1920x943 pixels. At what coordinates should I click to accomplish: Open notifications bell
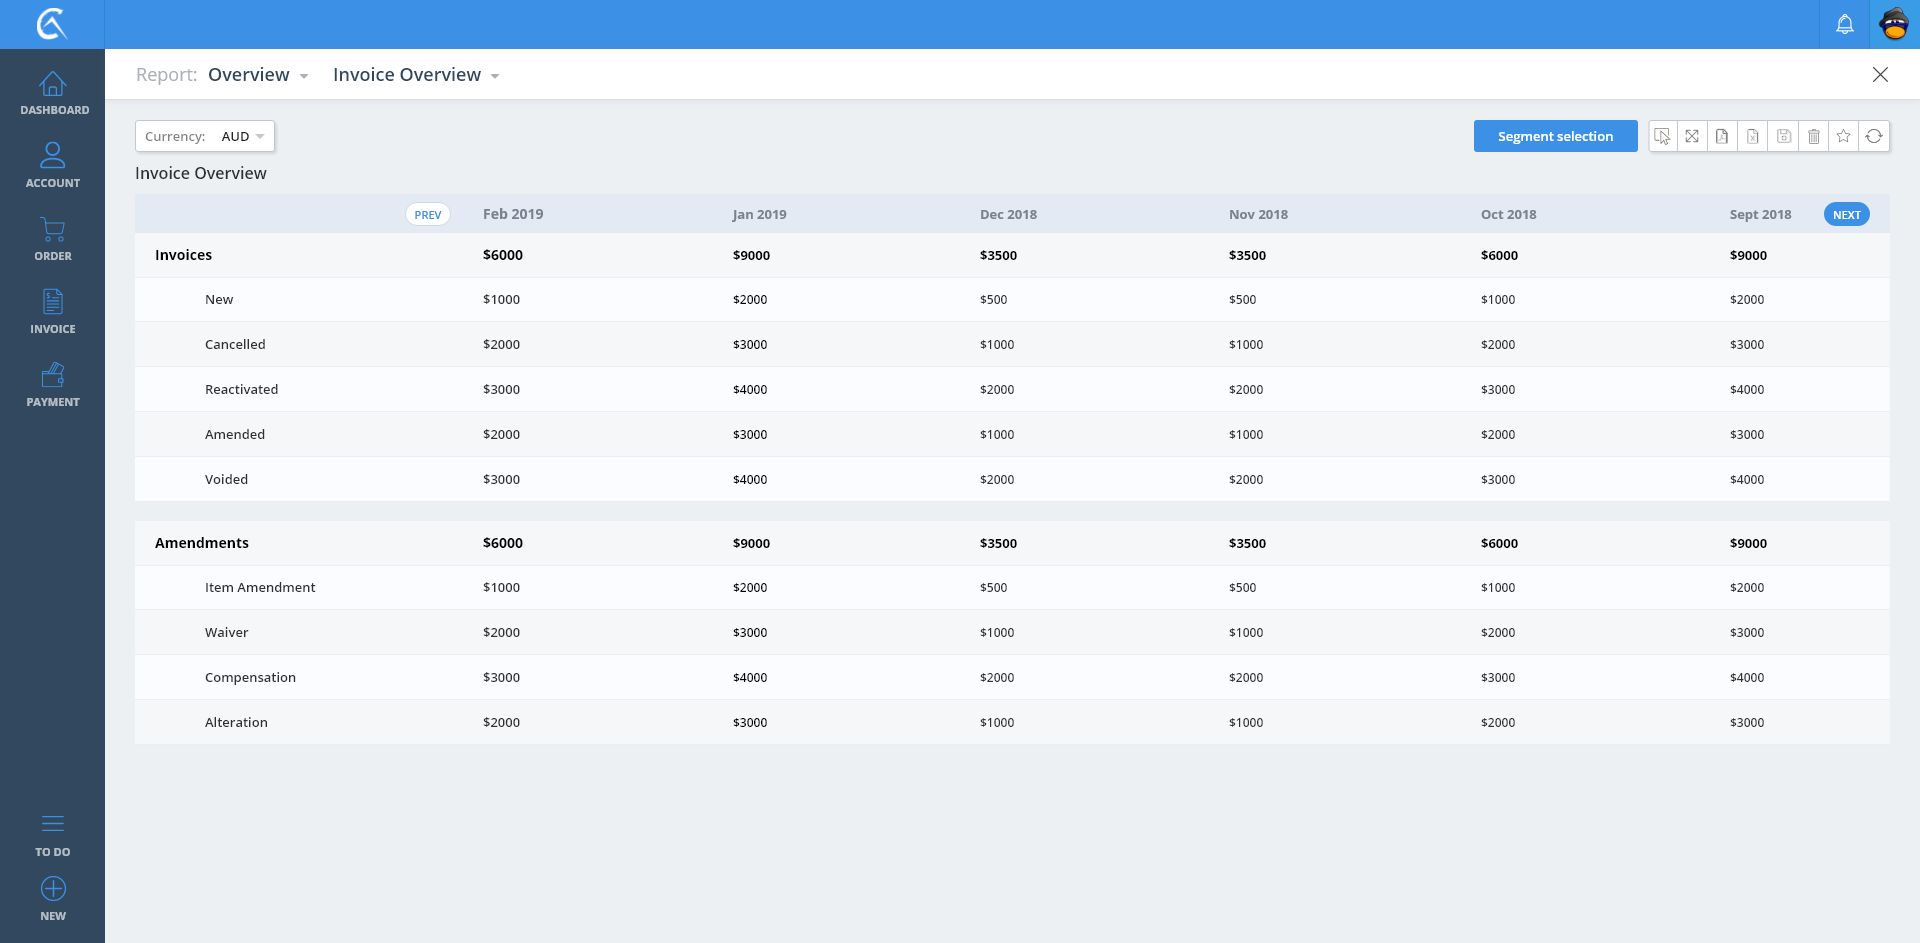[1844, 24]
